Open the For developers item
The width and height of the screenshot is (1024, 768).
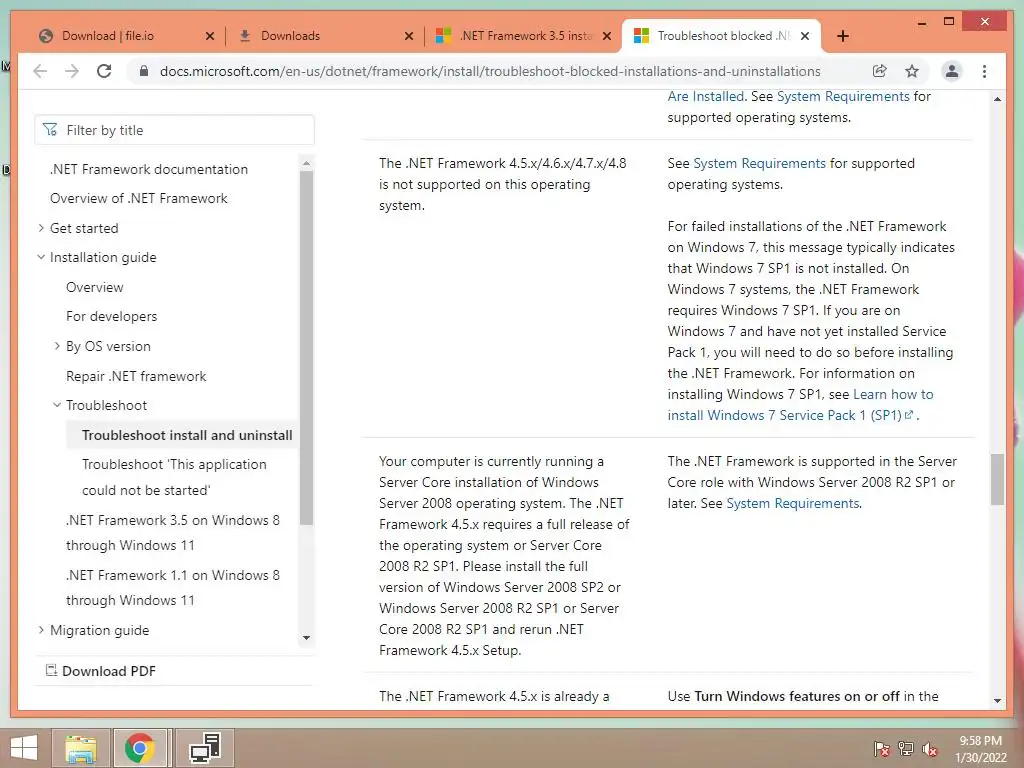point(112,316)
